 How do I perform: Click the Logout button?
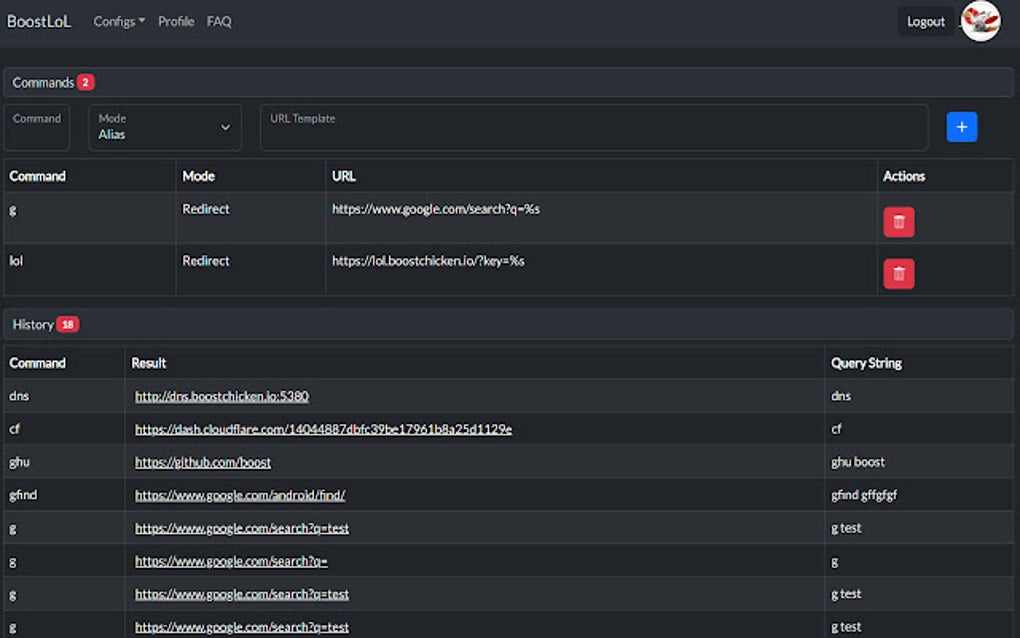coord(925,21)
